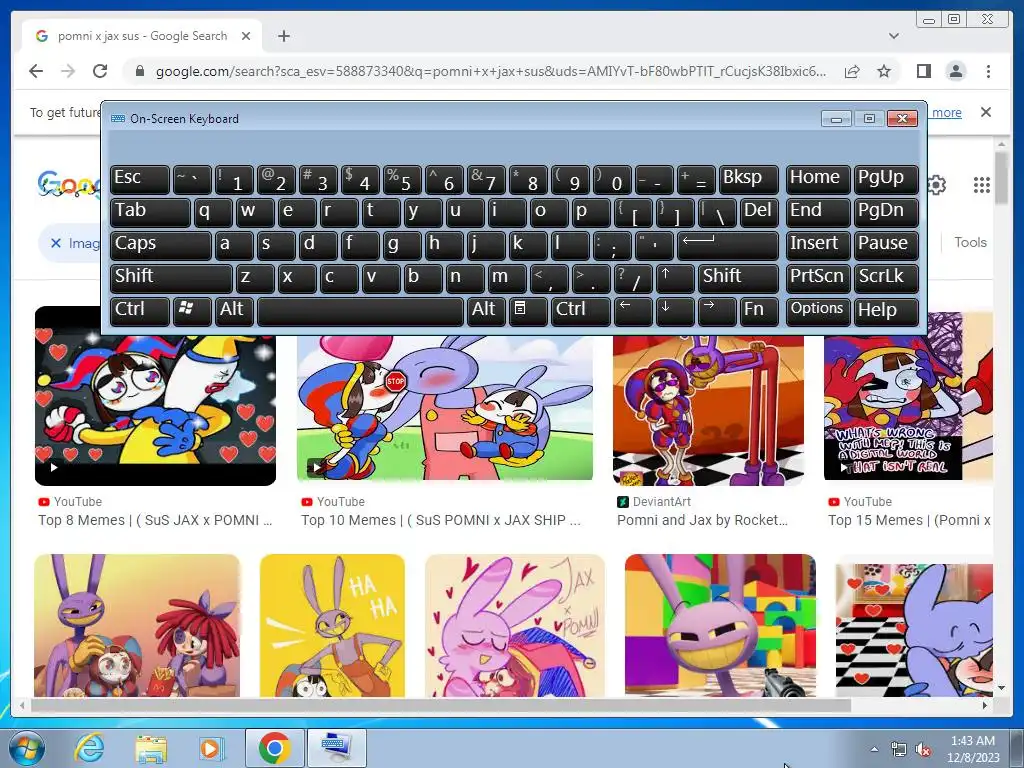Open Top 15 Memes Pomni x link
1024x768 pixels.
pos(909,520)
